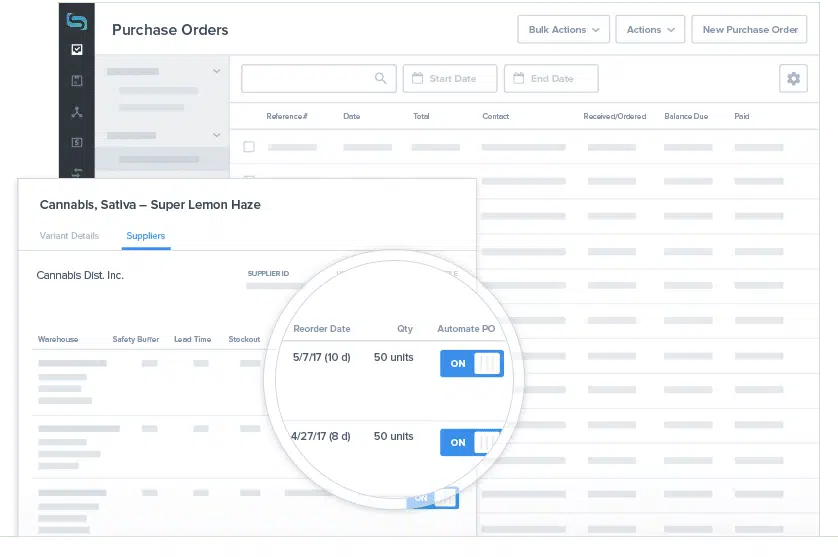Select the Suppliers tab
Image resolution: width=838 pixels, height=557 pixels.
(146, 236)
